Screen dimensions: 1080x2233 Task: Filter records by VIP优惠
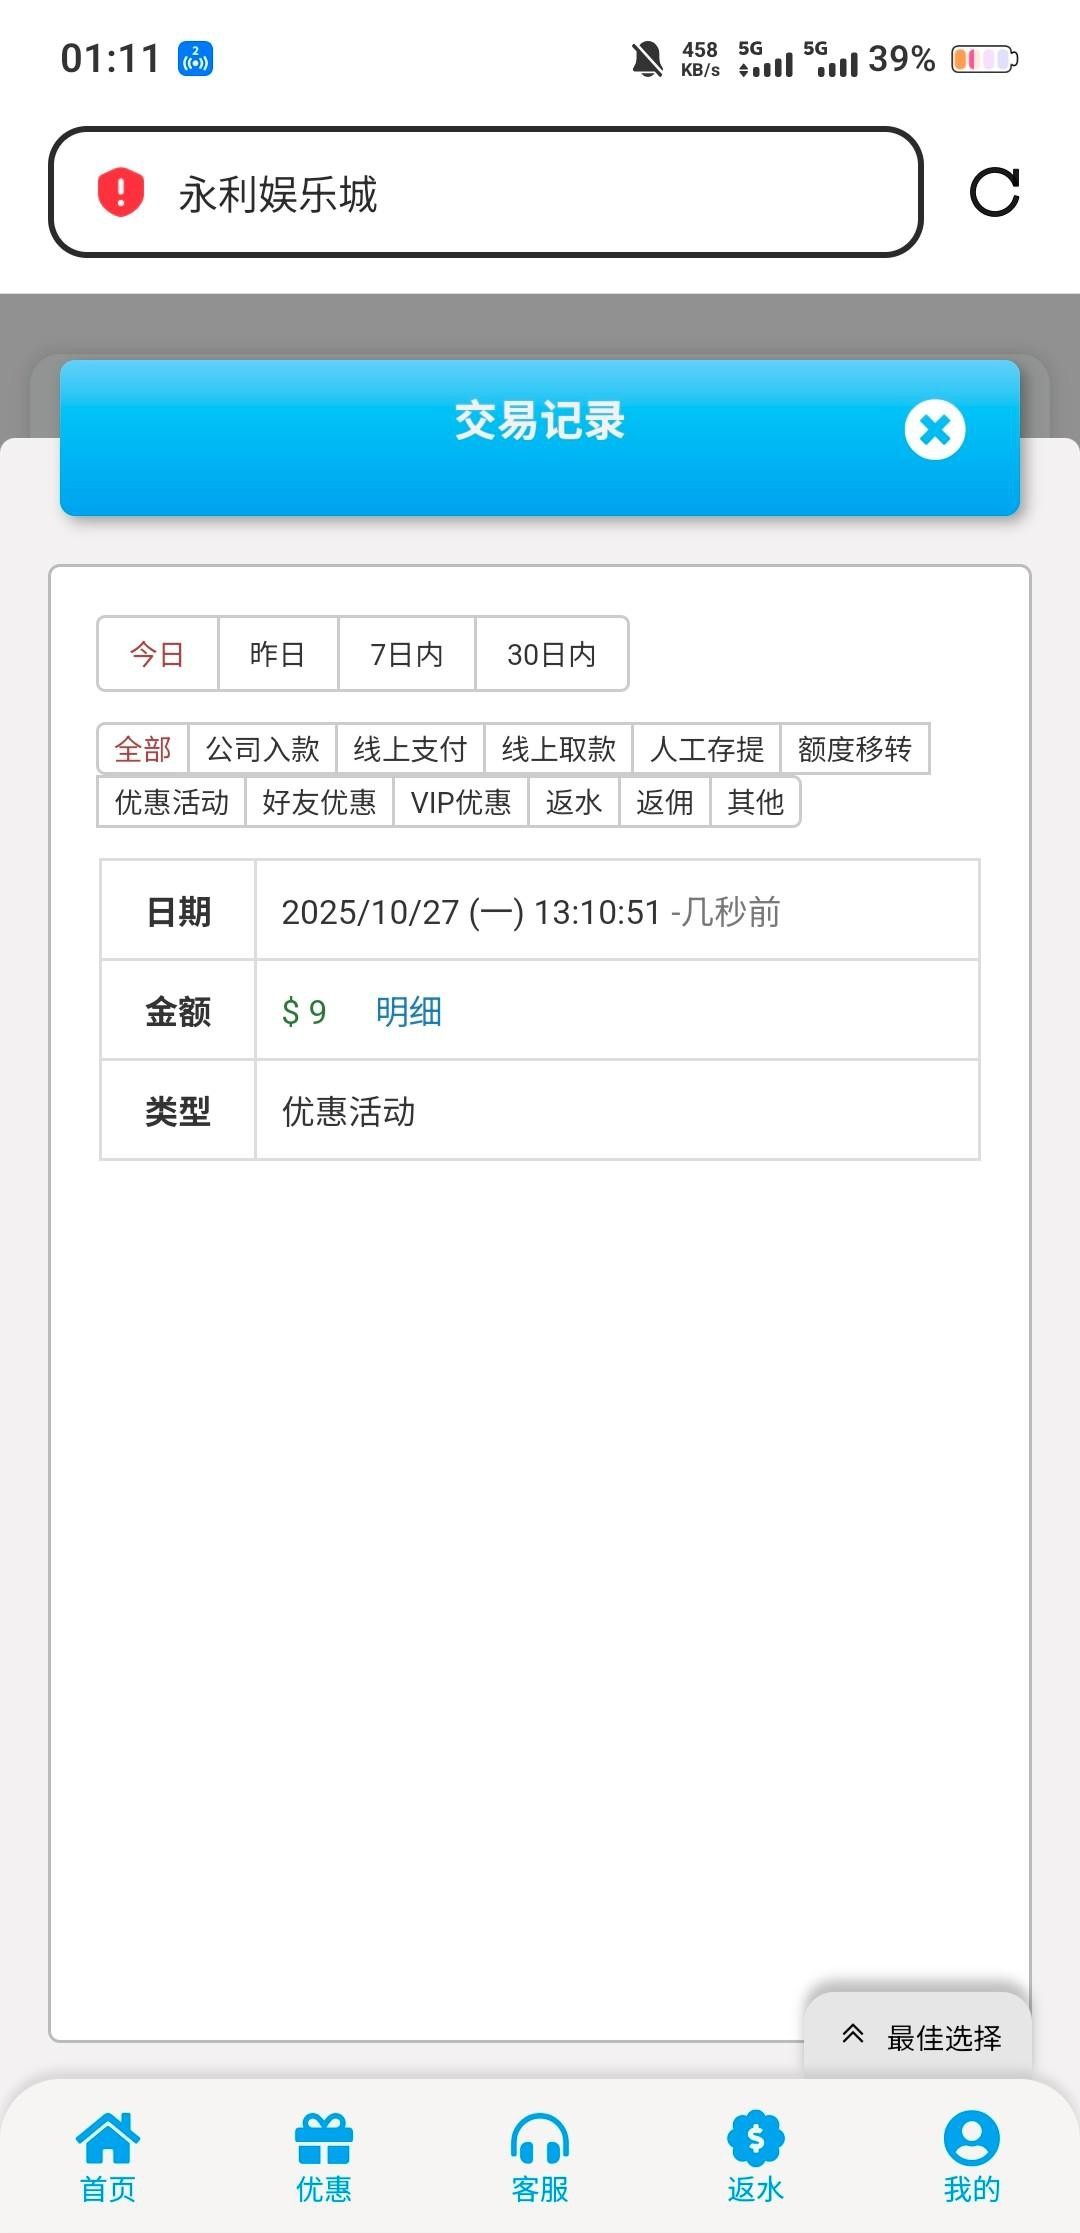460,802
